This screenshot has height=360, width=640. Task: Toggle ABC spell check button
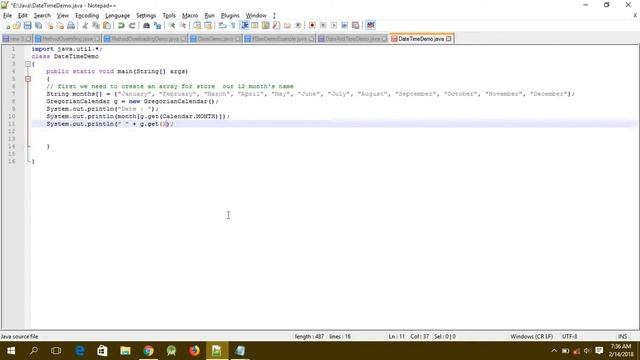pyautogui.click(x=370, y=25)
